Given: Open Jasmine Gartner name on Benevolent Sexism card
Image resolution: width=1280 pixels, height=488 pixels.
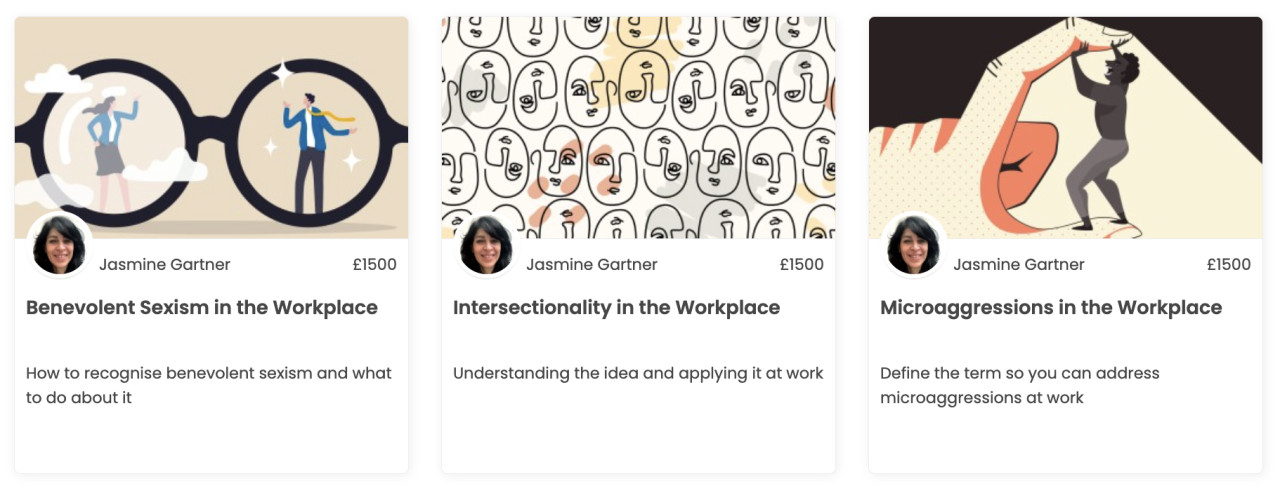Looking at the screenshot, I should [165, 265].
